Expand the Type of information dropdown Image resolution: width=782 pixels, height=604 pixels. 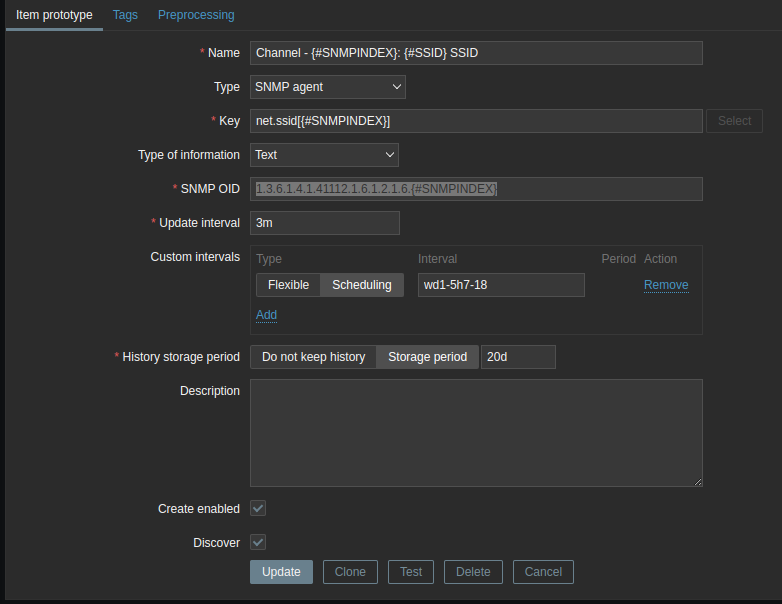[324, 155]
